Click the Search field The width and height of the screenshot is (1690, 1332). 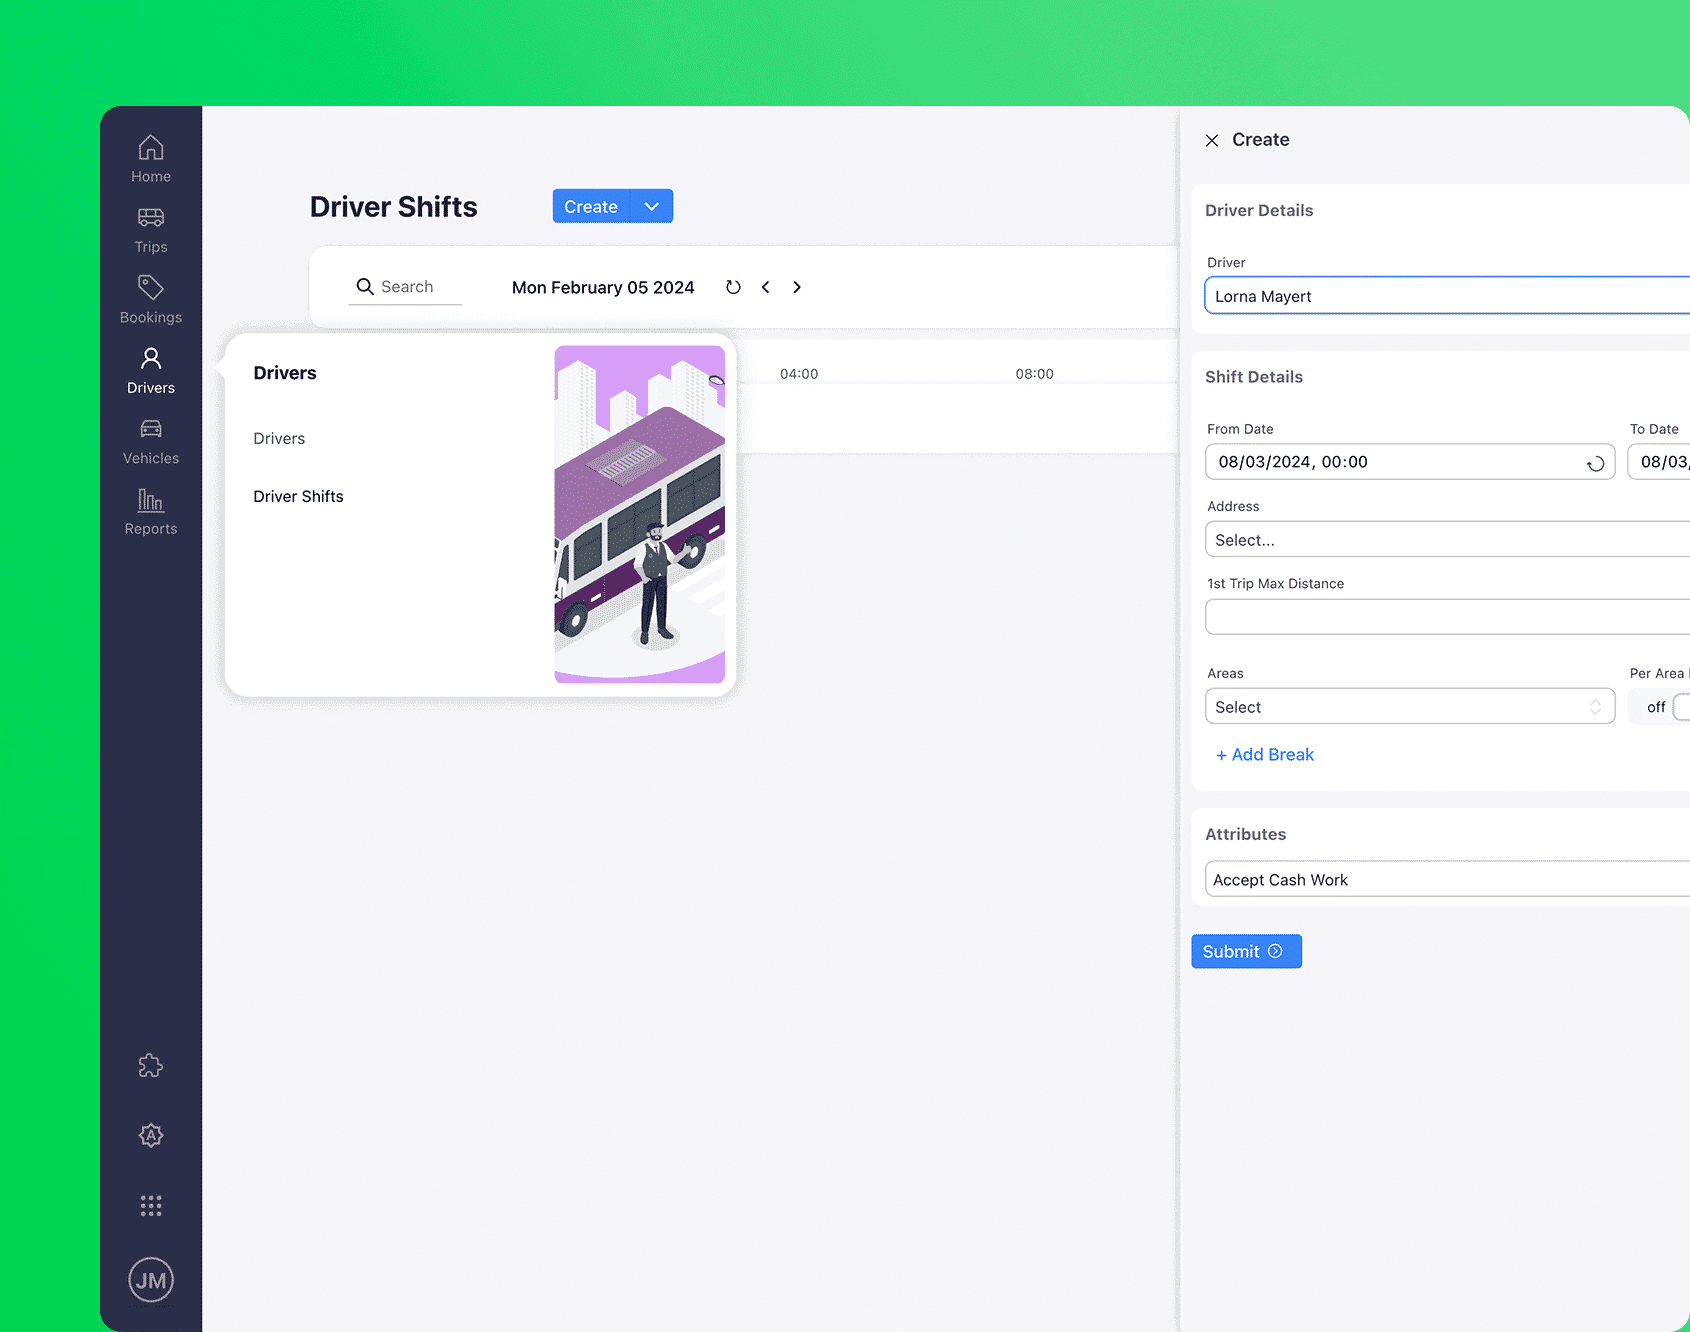click(405, 287)
